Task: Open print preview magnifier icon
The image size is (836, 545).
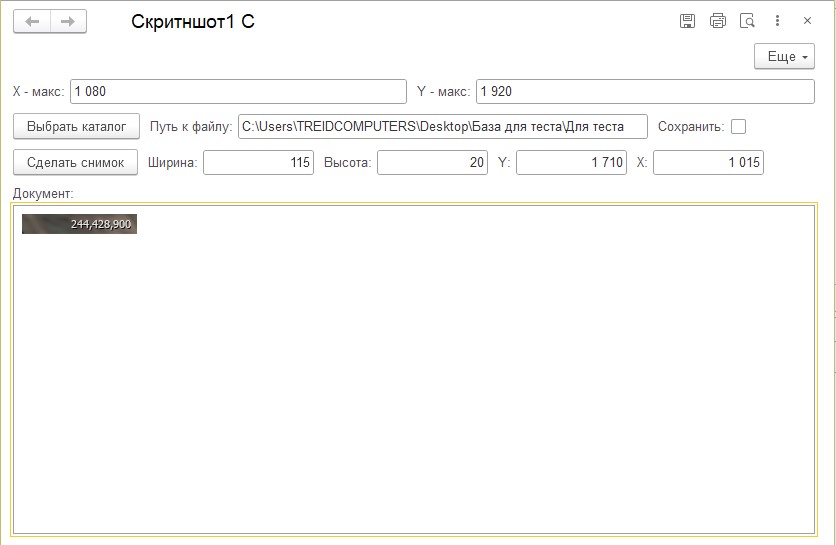Action: (x=747, y=21)
